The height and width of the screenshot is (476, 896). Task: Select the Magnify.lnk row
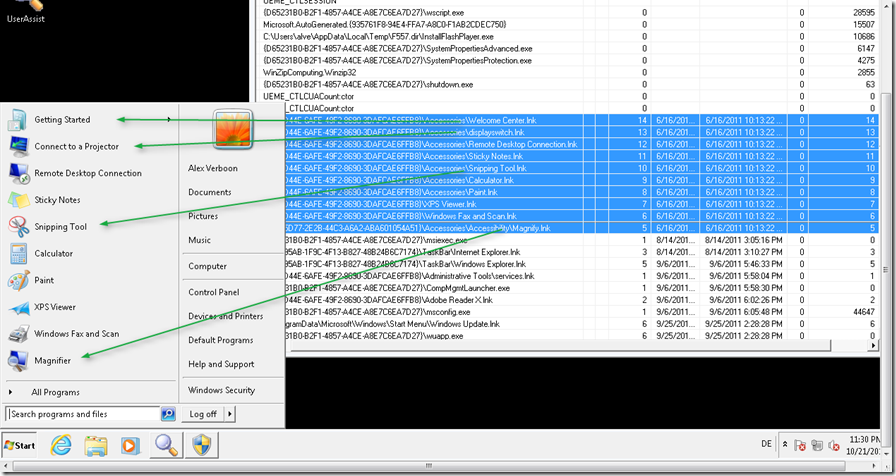pos(581,229)
